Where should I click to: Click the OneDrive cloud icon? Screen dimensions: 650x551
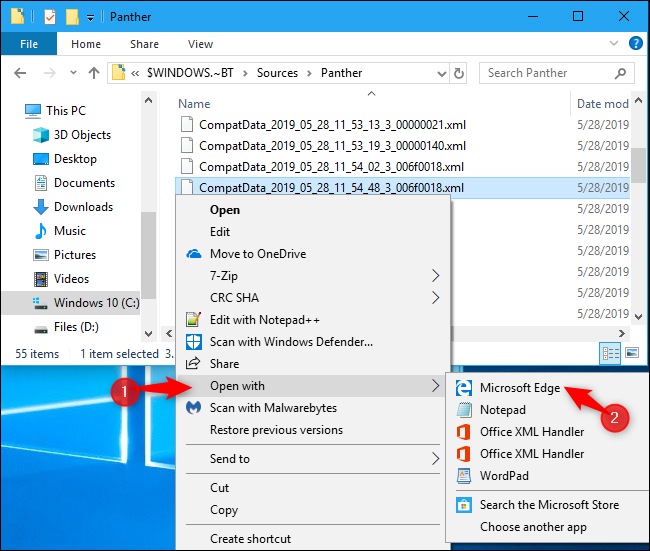point(194,254)
